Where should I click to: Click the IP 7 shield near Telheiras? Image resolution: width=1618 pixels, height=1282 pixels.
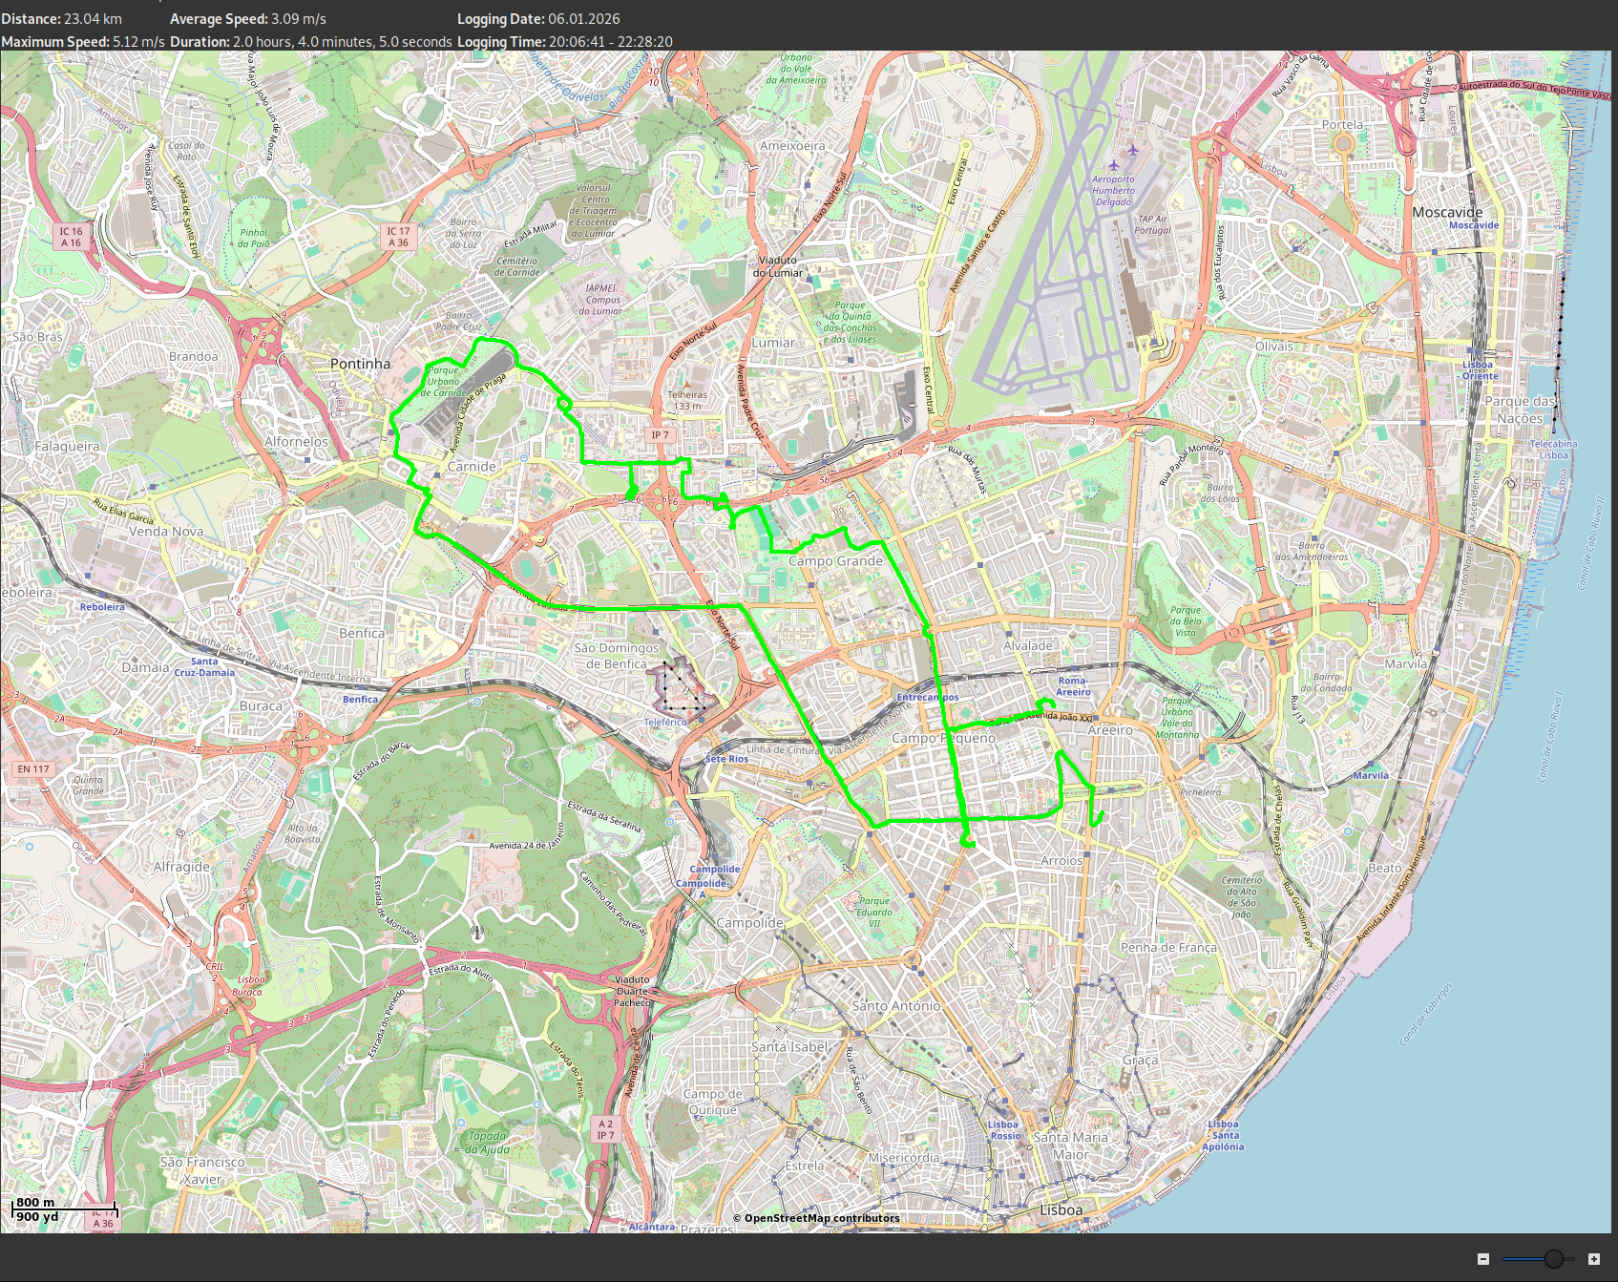click(x=660, y=435)
